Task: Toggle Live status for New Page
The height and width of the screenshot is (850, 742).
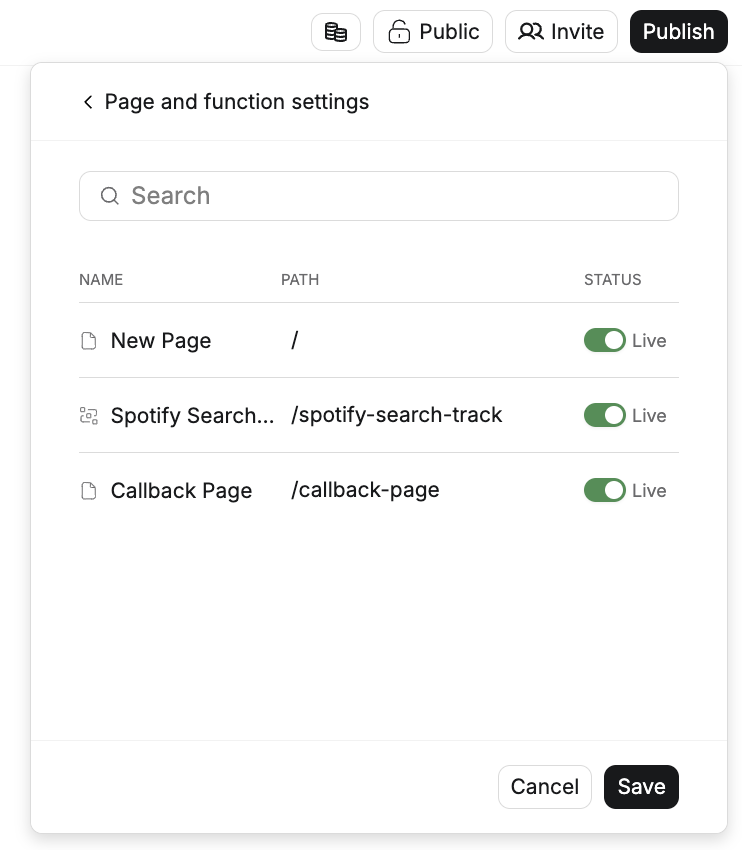Action: click(x=605, y=340)
